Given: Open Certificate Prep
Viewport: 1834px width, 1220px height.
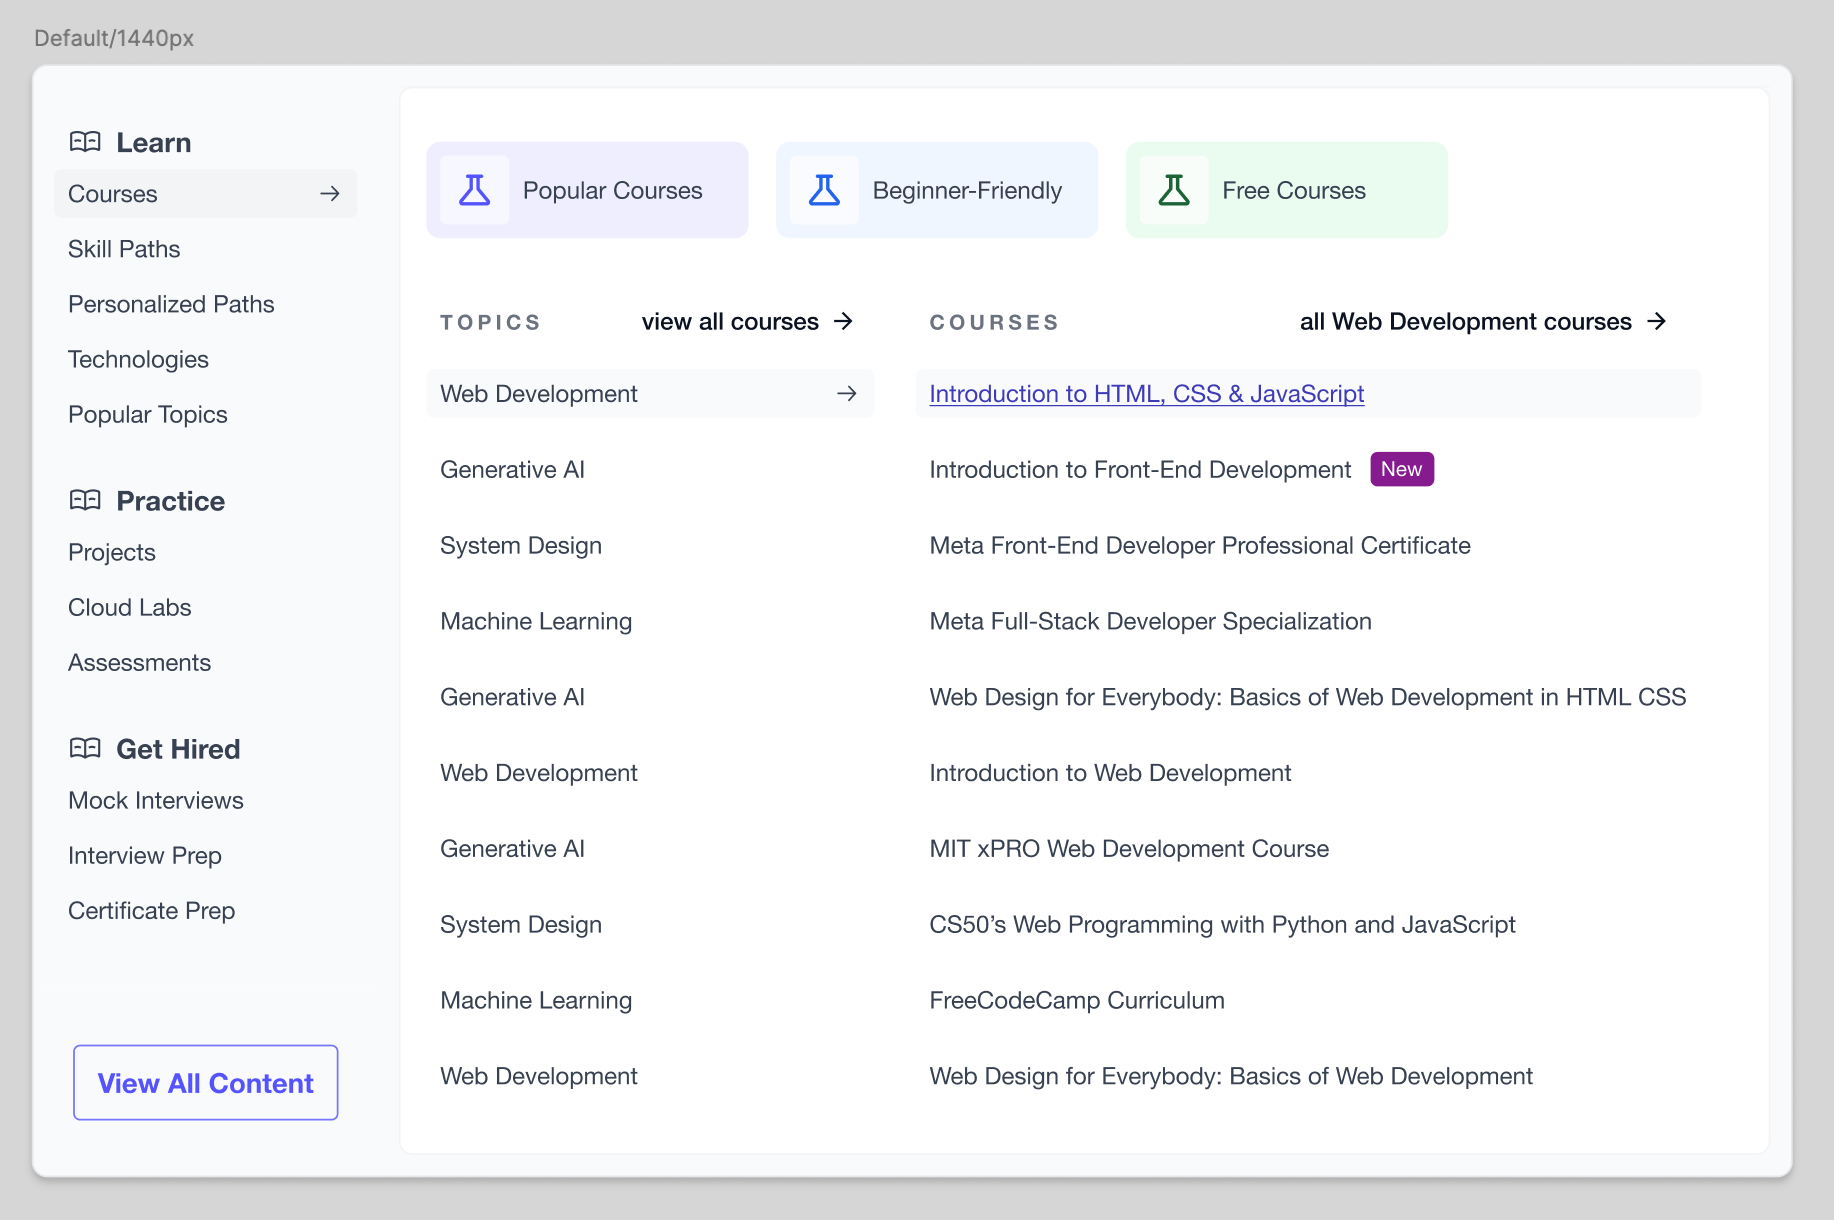Looking at the screenshot, I should point(152,910).
